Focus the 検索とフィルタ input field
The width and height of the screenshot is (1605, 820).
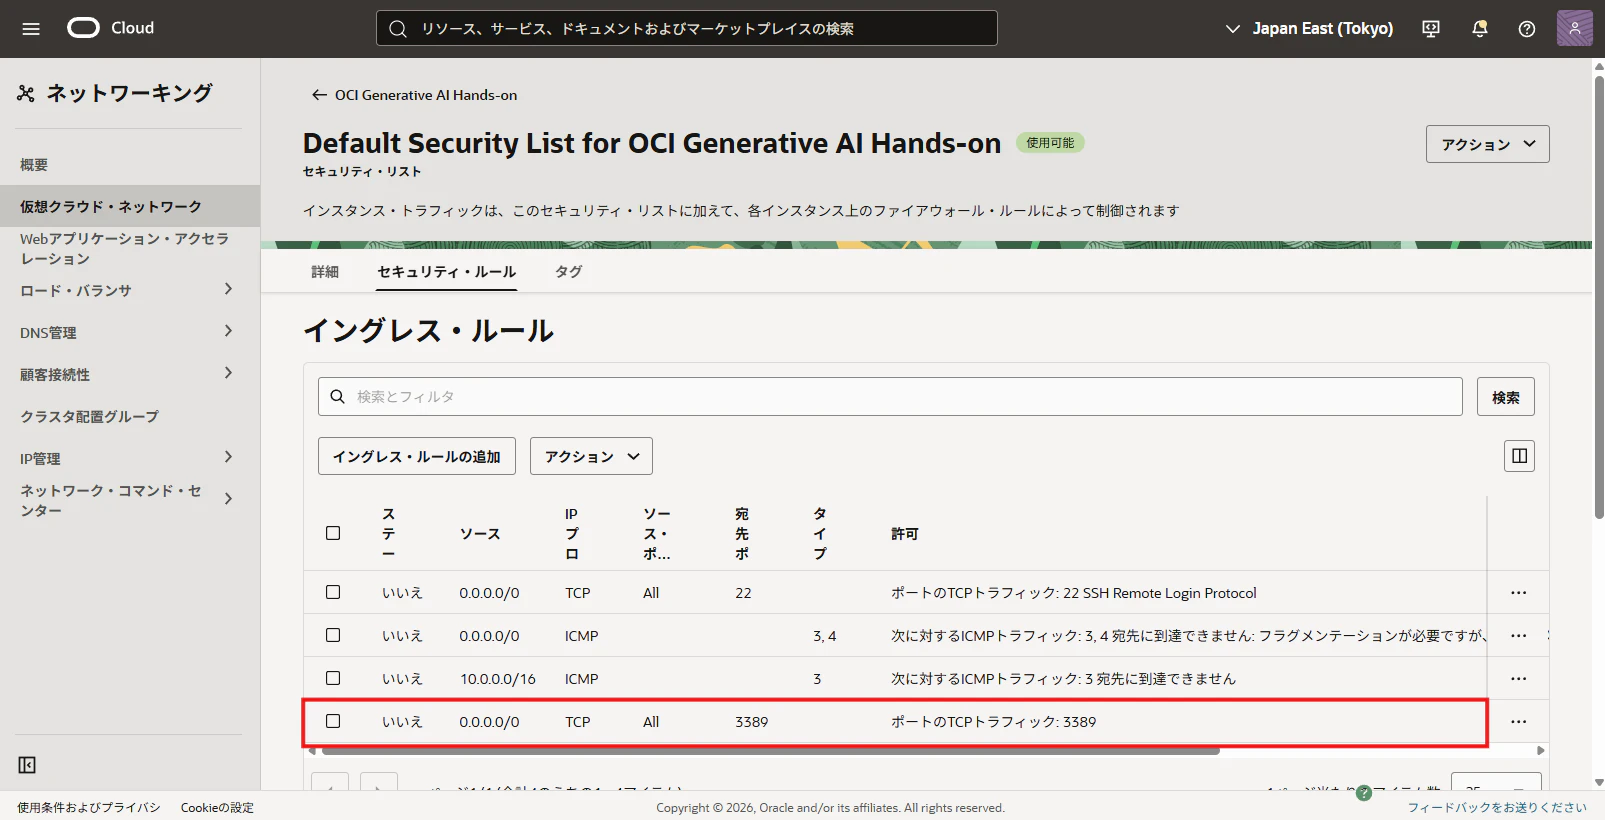pyautogui.click(x=890, y=397)
